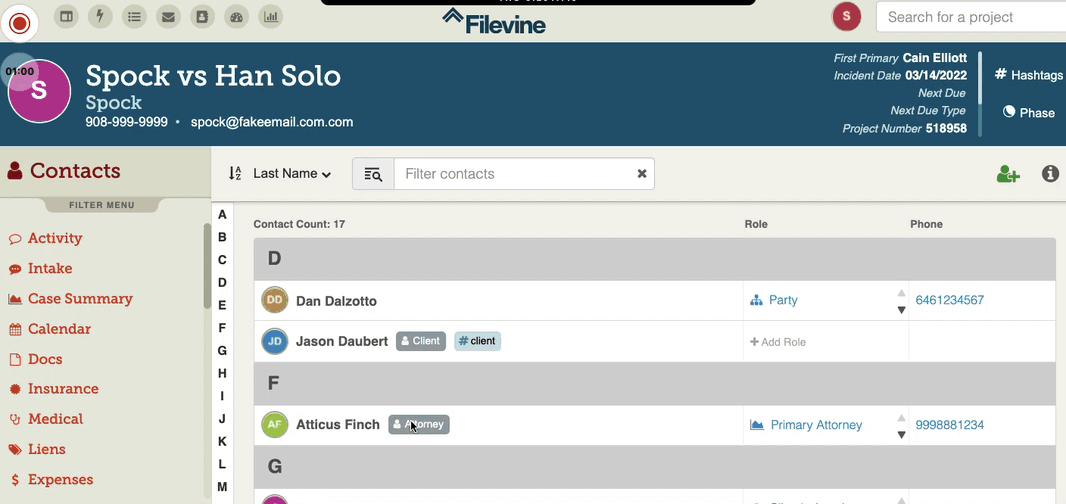The width and height of the screenshot is (1066, 504).
Task: Click the advanced filter search icon
Action: [373, 174]
